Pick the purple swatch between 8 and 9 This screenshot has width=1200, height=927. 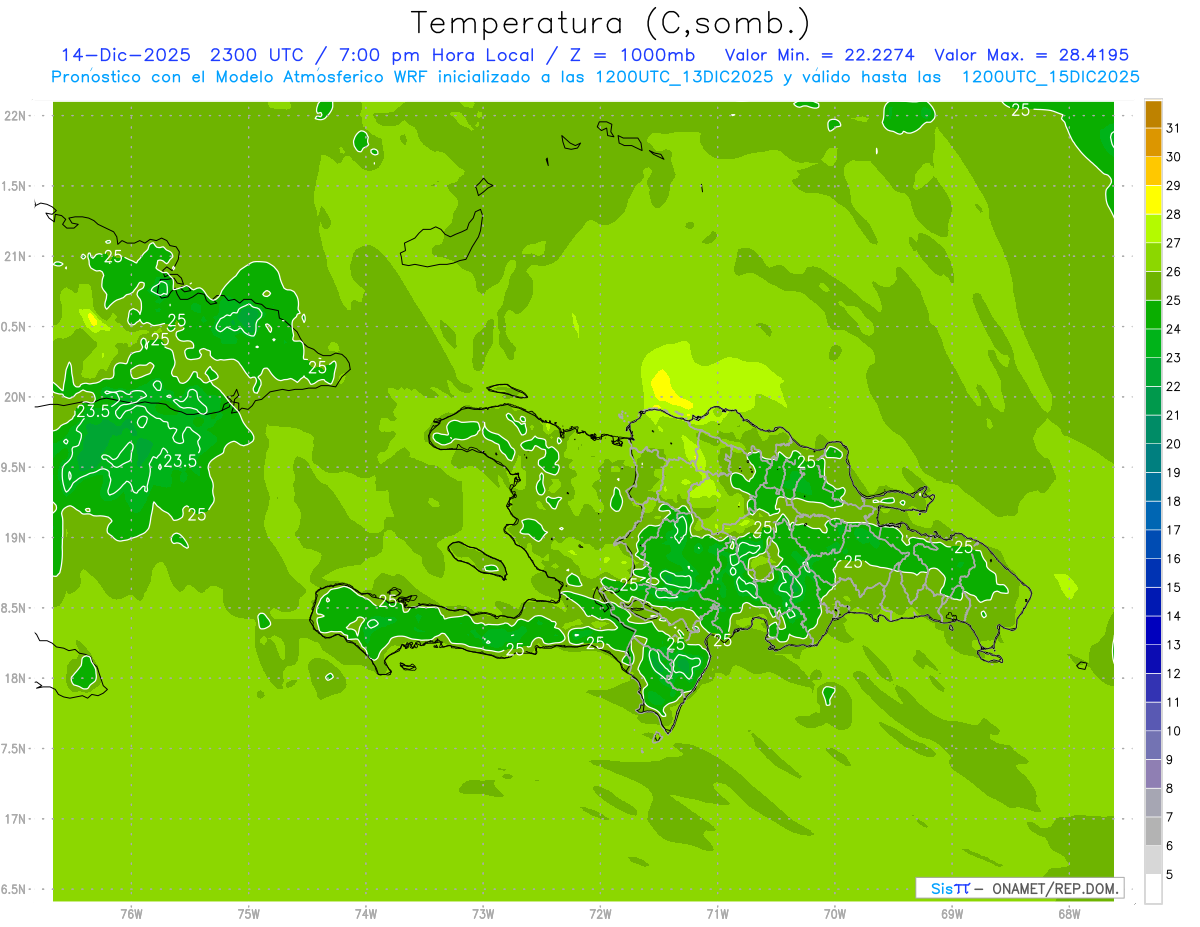(x=1153, y=774)
